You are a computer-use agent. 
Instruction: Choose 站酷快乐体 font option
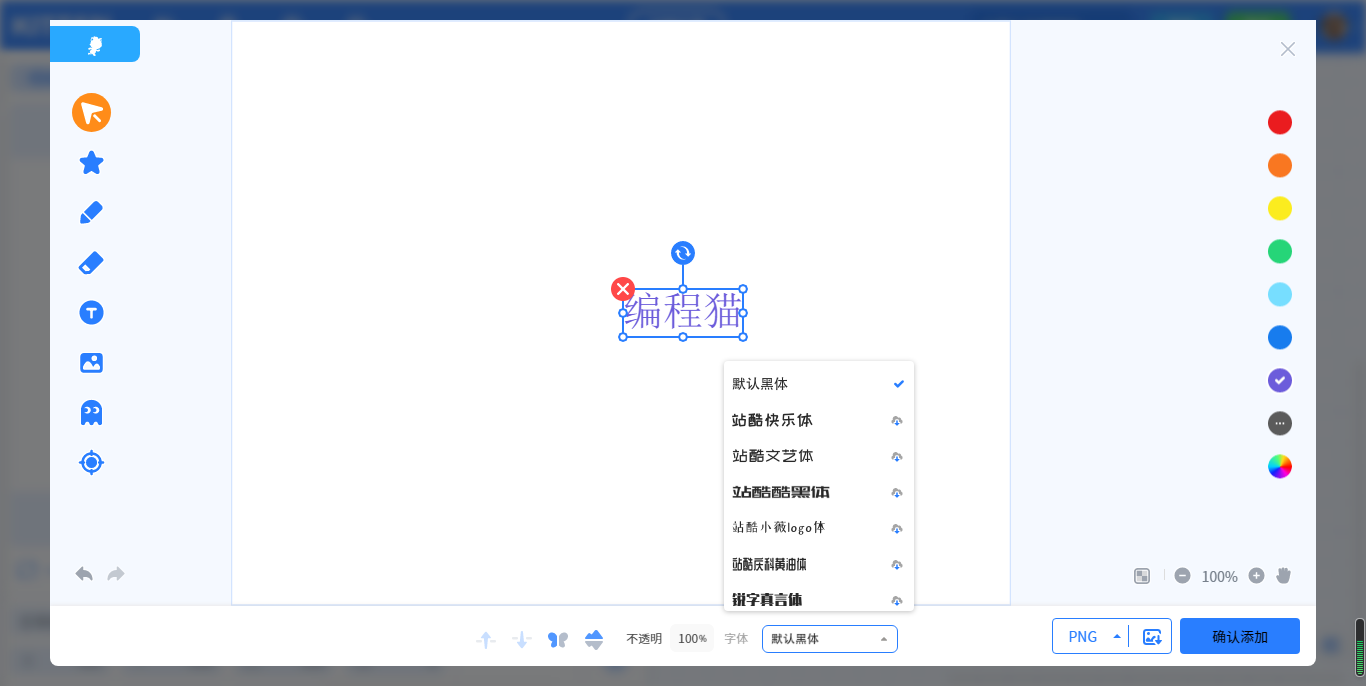(x=819, y=420)
